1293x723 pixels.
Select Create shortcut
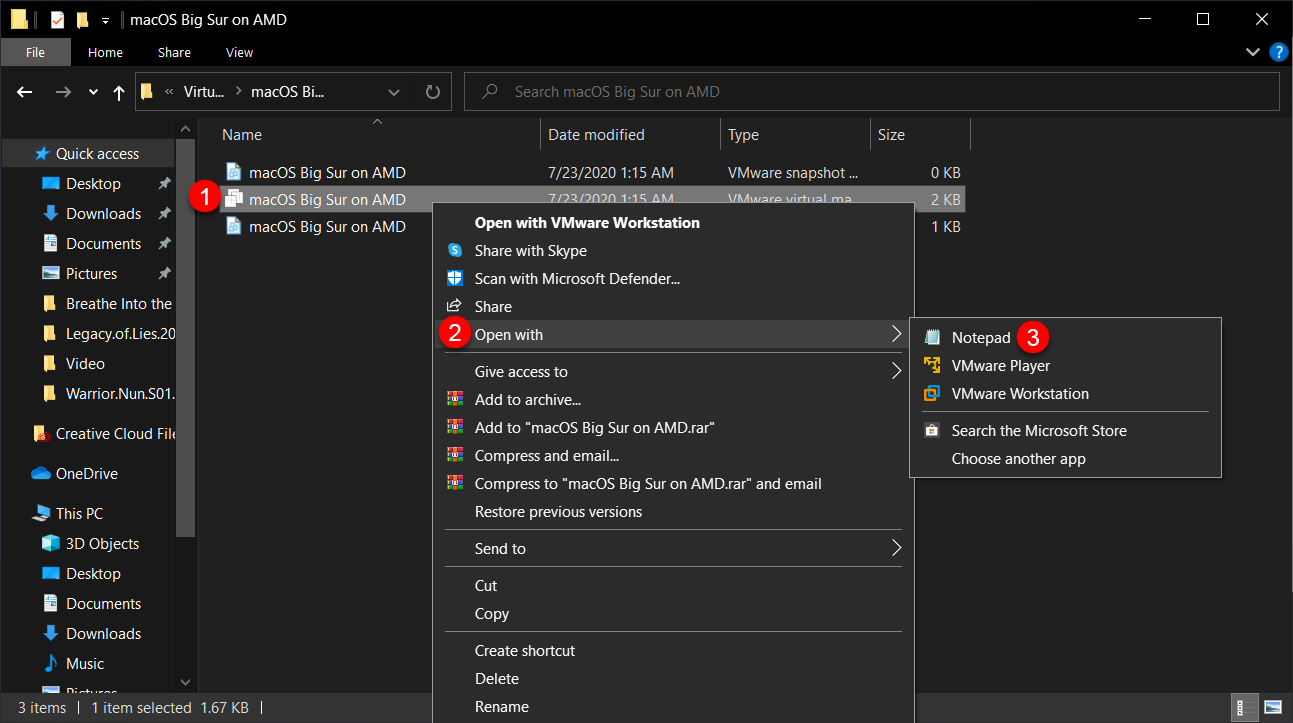[x=673, y=651]
